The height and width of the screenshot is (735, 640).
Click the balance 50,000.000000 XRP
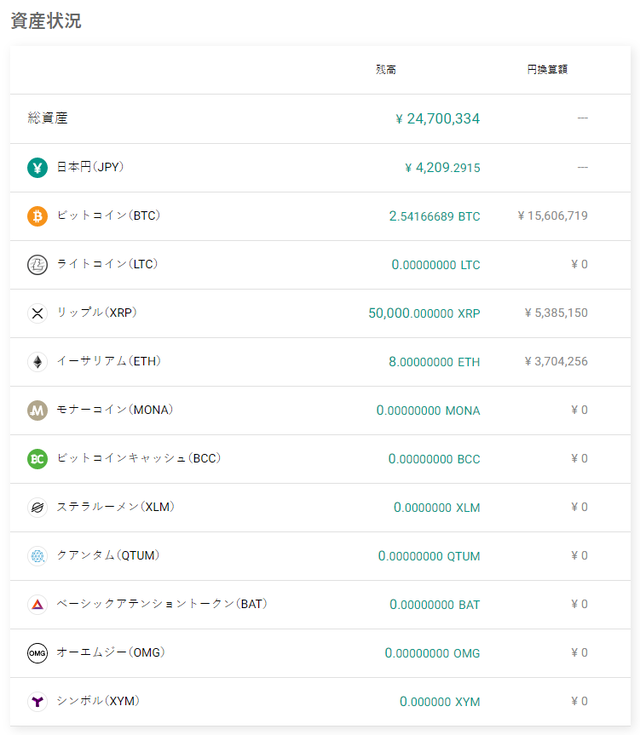[424, 314]
